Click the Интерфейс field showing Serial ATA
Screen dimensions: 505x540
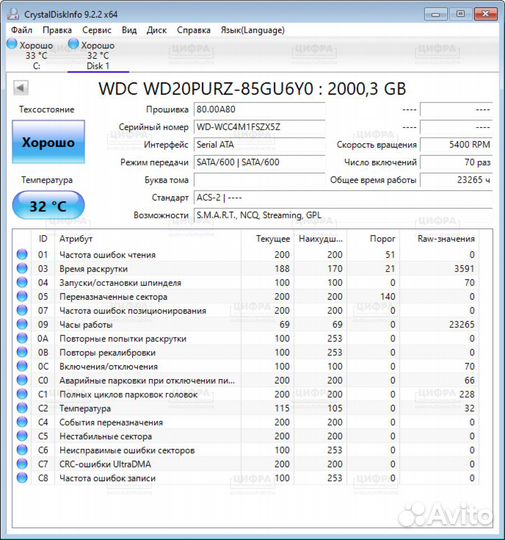pos(259,145)
